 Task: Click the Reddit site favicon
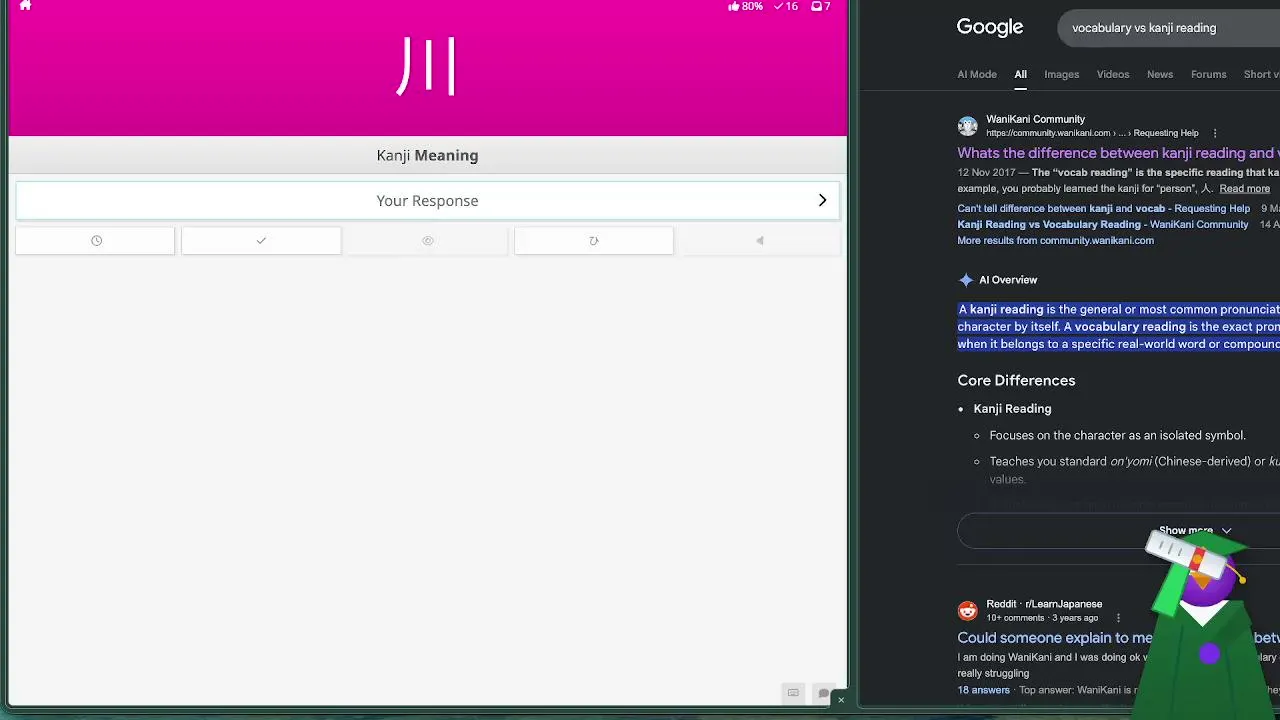tap(967, 611)
